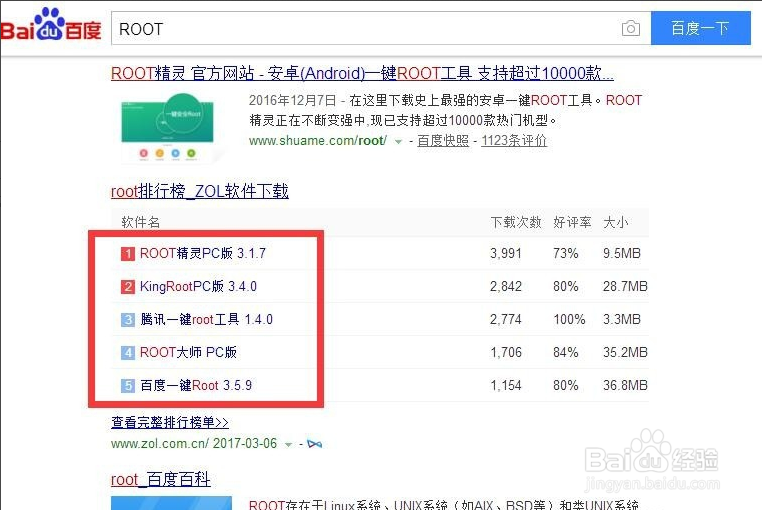Image resolution: width=762 pixels, height=510 pixels.
Task: Click the 3.3MB size value
Action: (622, 319)
